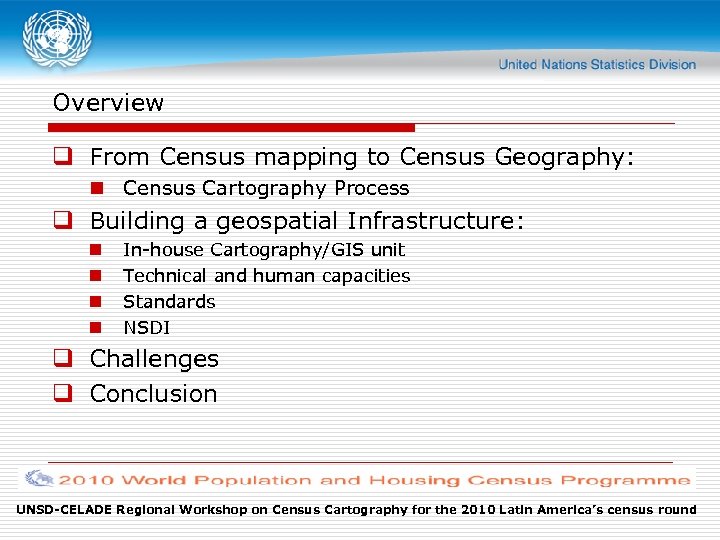The image size is (720, 540).
Task: Click the 'United Nations Statistics Division' header text
Action: [x=597, y=64]
